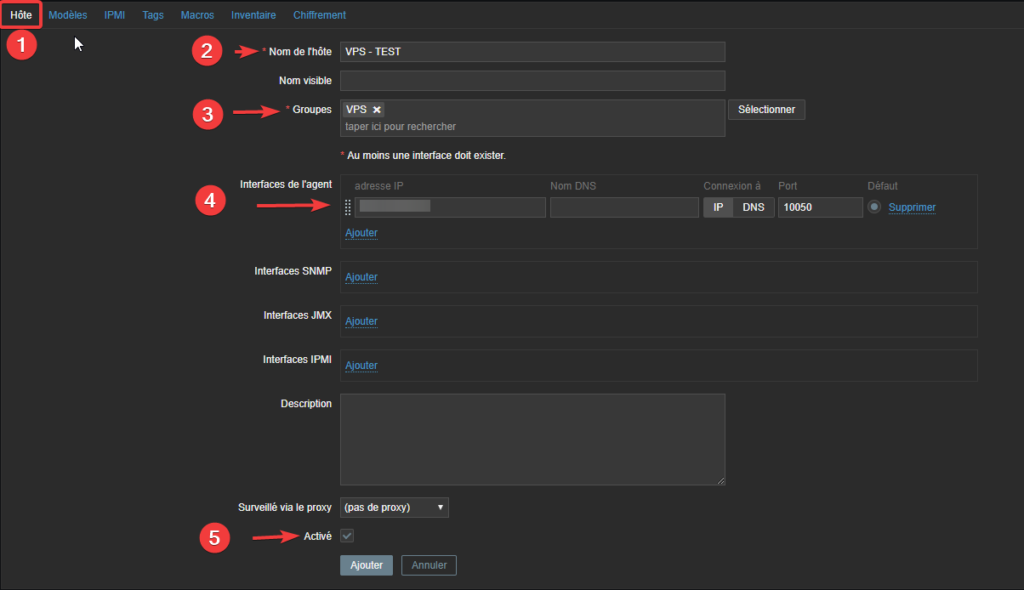Screen dimensions: 1024x590
Task: Open the proxy selection dropdown
Action: point(394,507)
